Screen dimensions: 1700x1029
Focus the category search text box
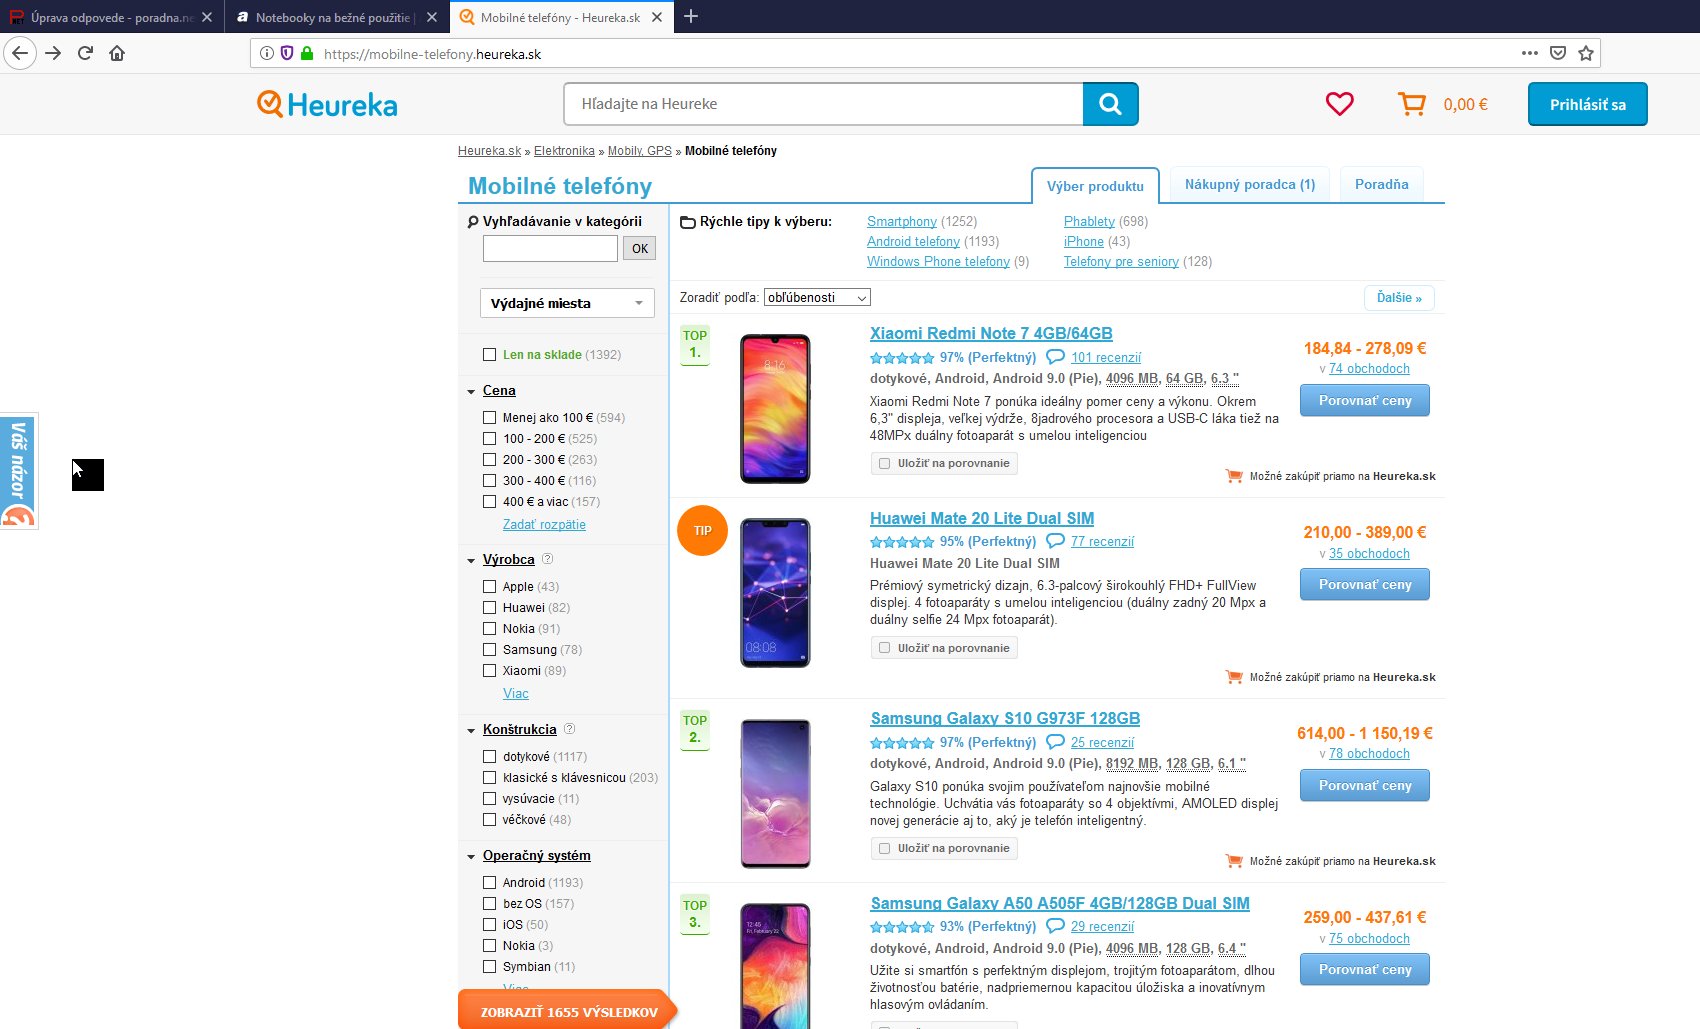550,248
